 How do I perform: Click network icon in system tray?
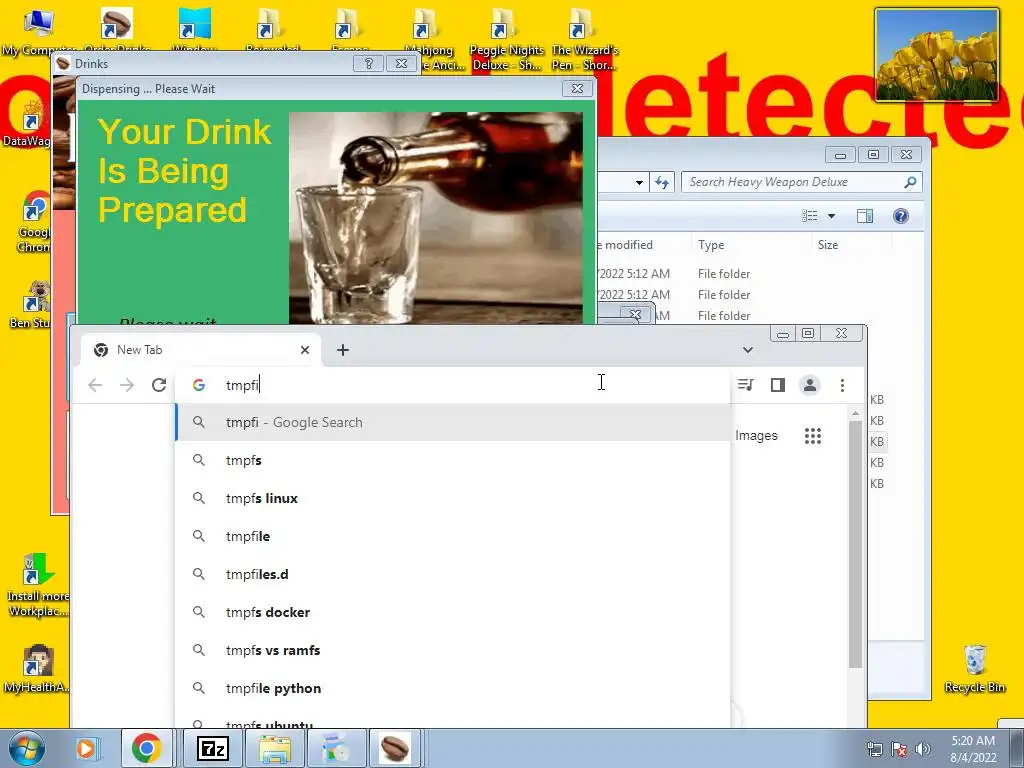coord(874,749)
